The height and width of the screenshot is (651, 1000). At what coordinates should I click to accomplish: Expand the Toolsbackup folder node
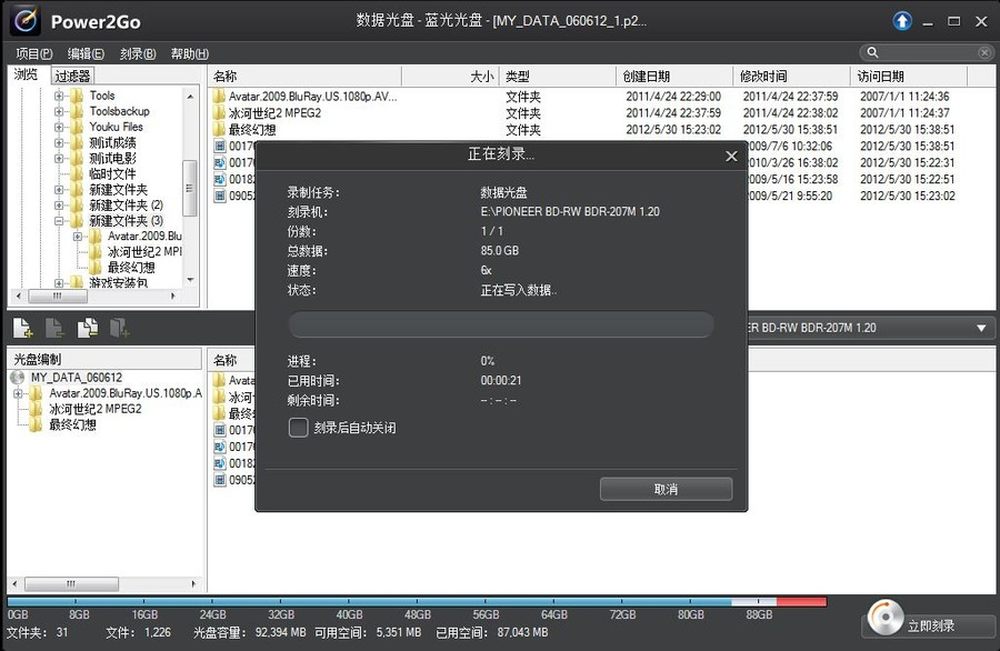tap(59, 112)
